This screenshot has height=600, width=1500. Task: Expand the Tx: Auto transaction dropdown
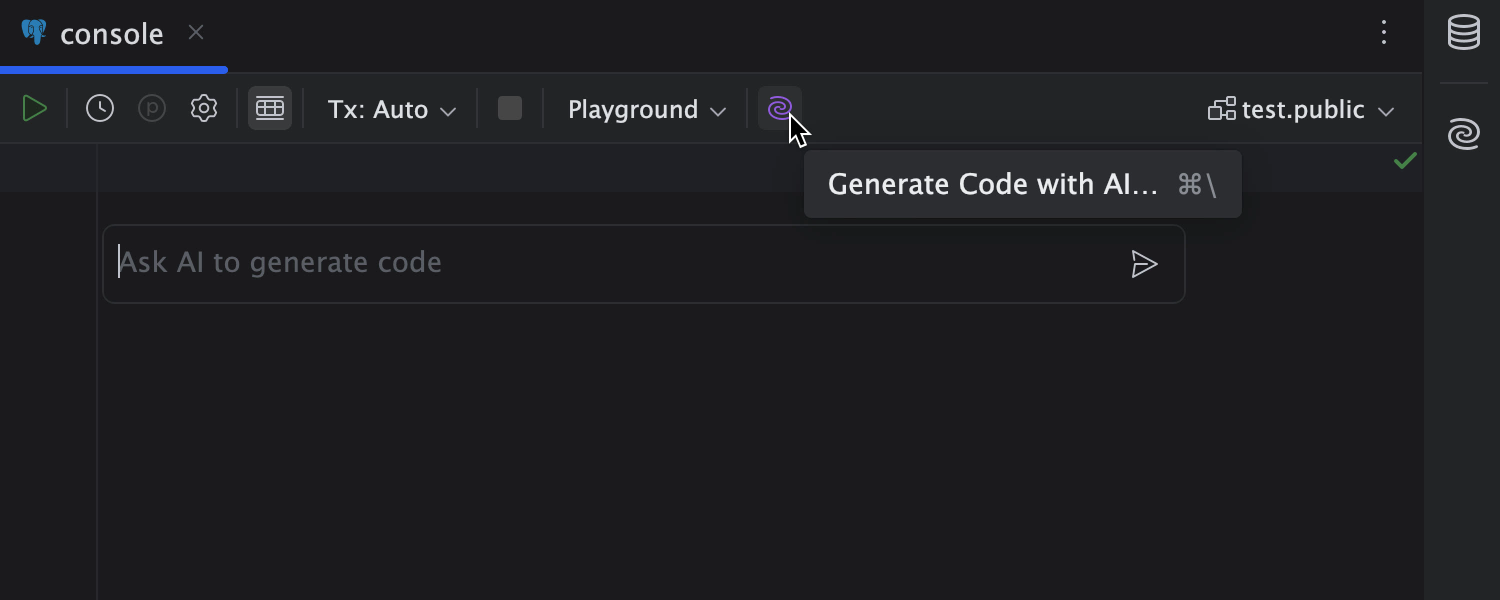[x=392, y=110]
